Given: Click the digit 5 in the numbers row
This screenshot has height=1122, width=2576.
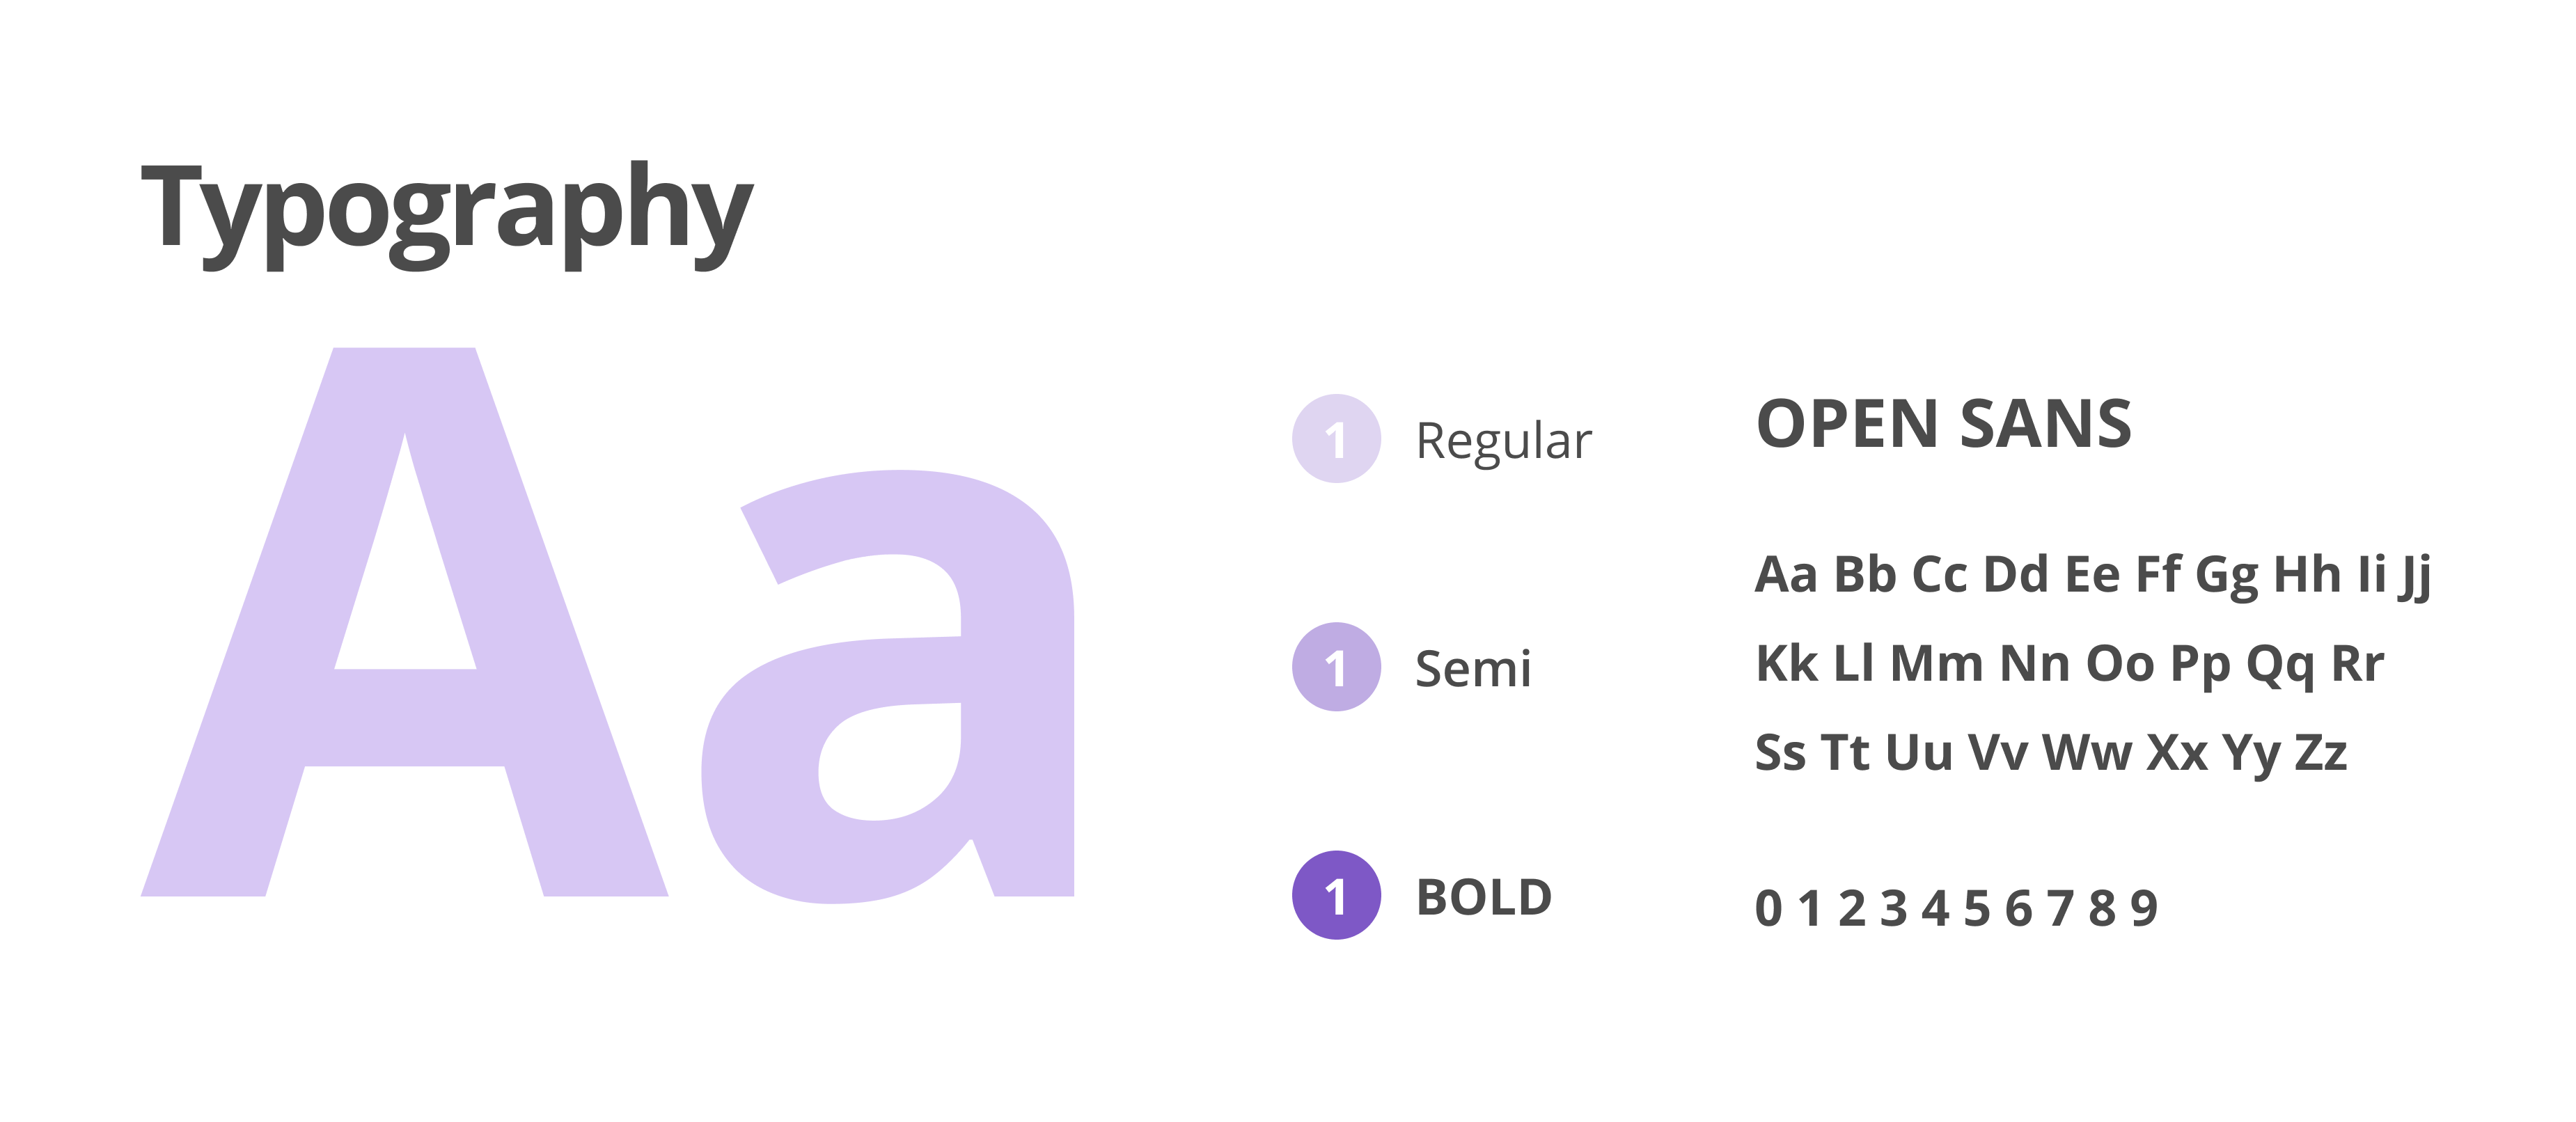Looking at the screenshot, I should pos(1976,909).
